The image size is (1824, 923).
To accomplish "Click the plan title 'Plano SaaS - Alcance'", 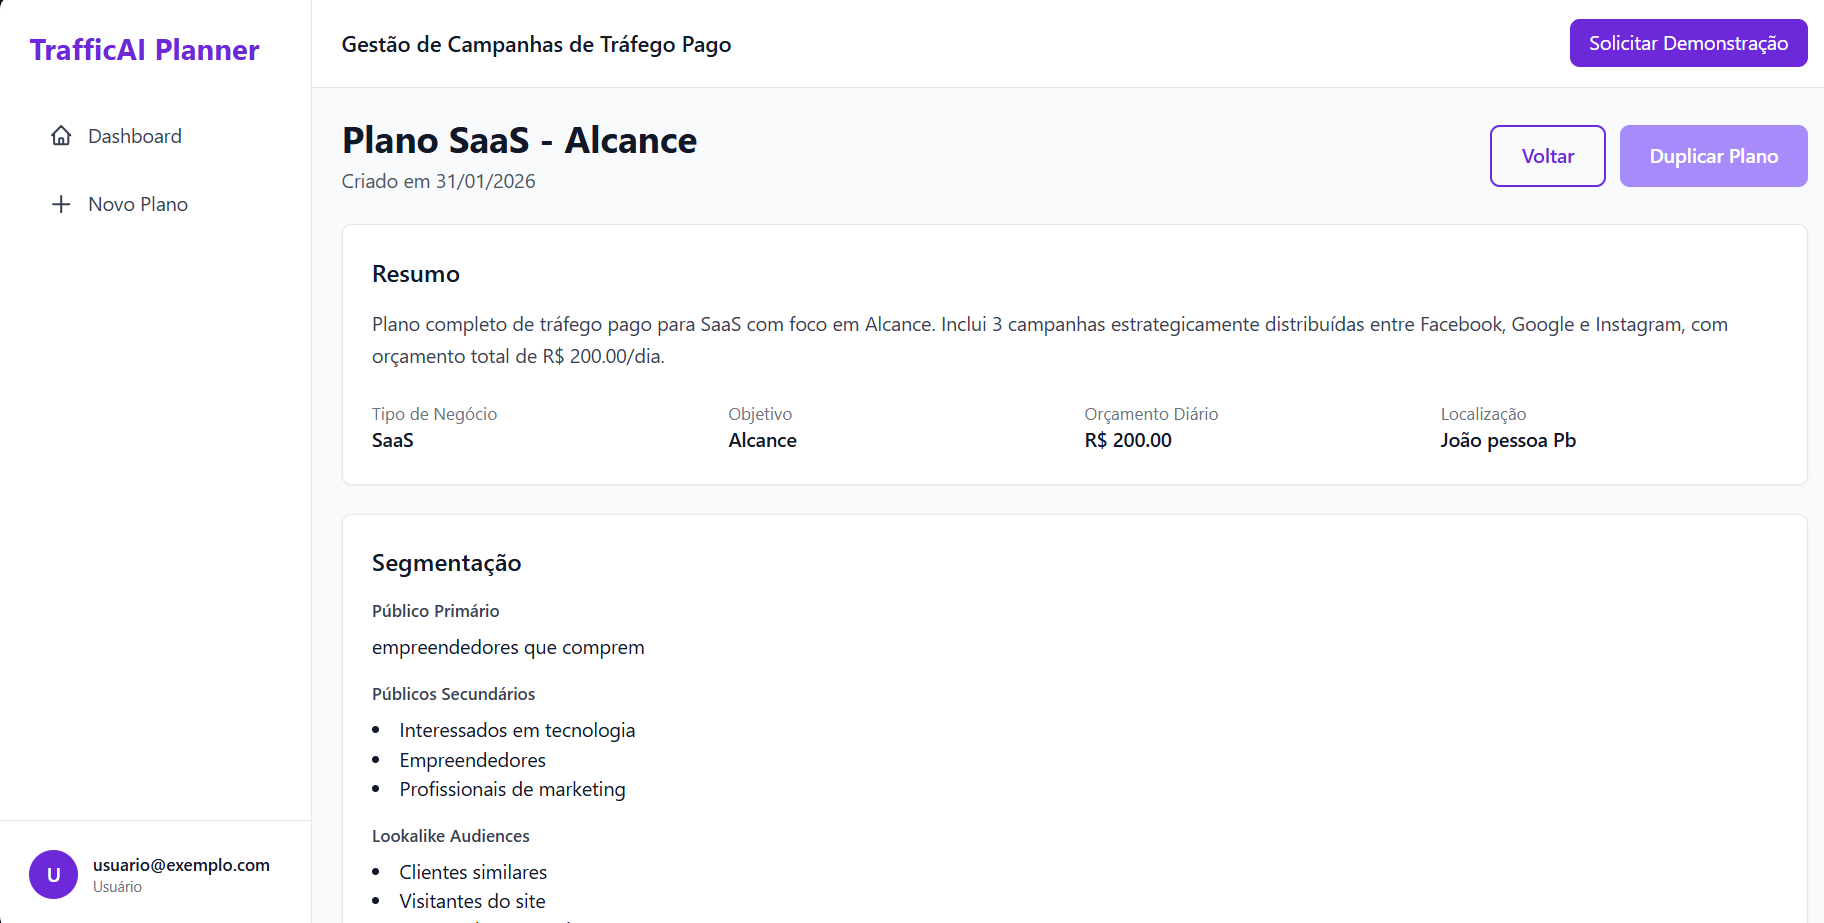I will point(519,141).
